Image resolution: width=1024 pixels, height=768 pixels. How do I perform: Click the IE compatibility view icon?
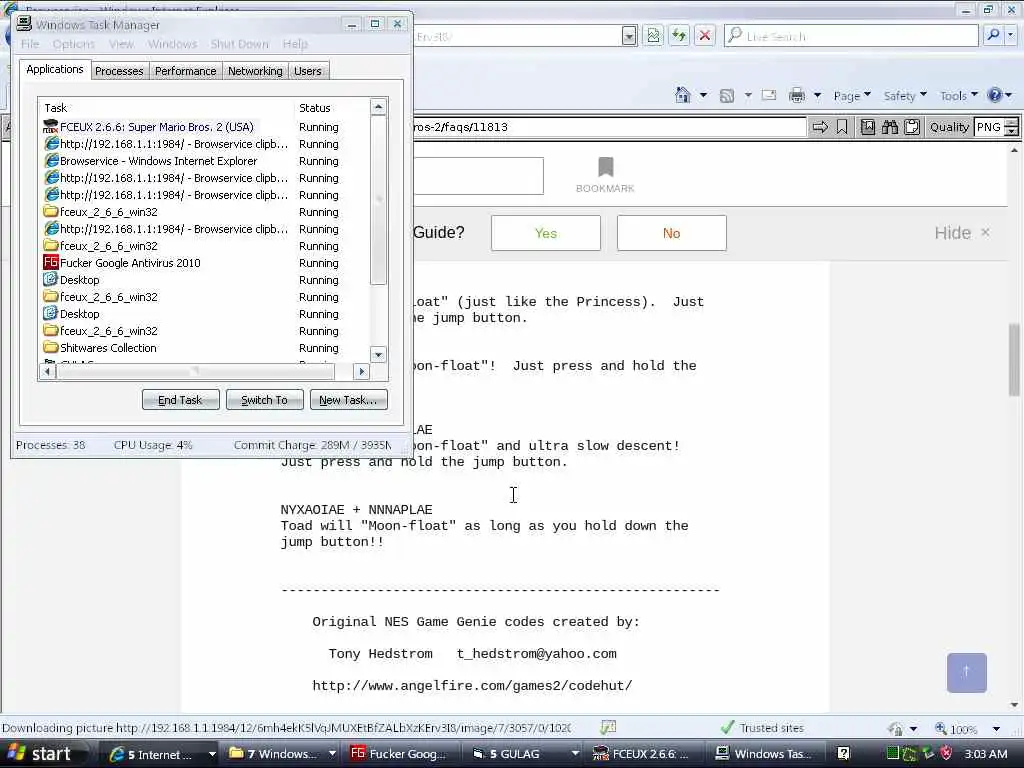pyautogui.click(x=653, y=35)
